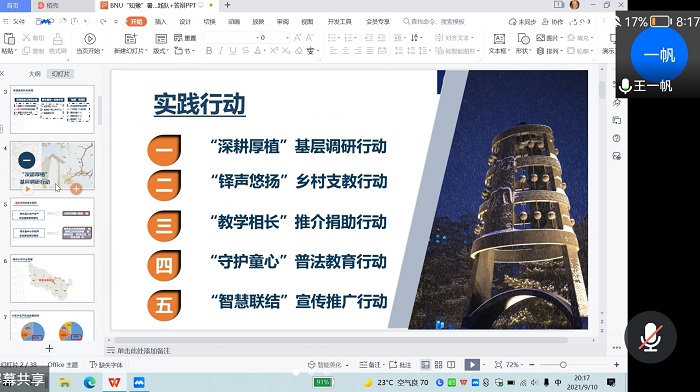This screenshot has width=700, height=392.
Task: Click the zoom slider handle
Action: tap(563, 365)
